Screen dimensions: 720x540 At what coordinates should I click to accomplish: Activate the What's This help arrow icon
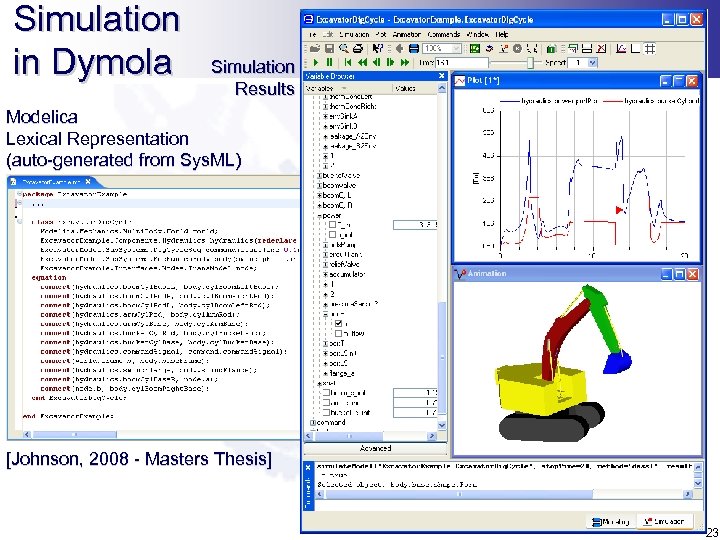click(x=378, y=48)
